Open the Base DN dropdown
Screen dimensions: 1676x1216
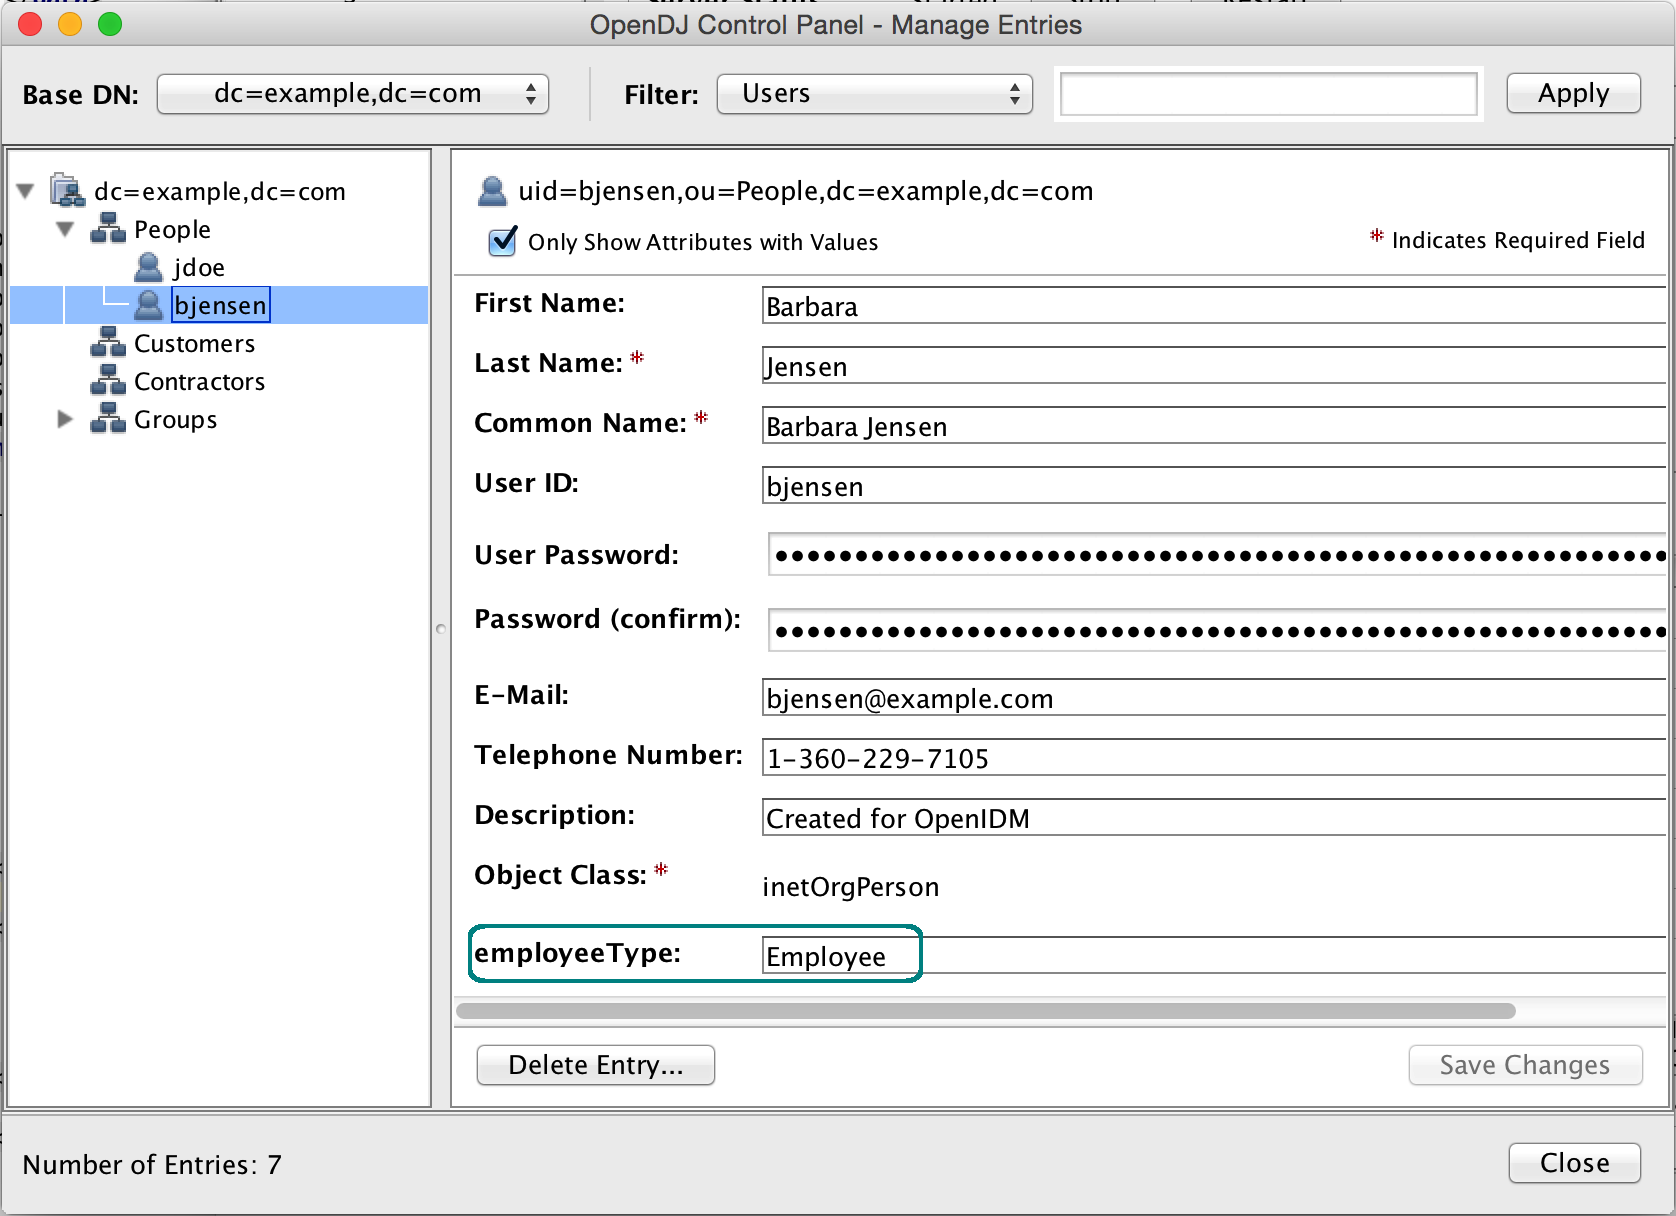[353, 94]
